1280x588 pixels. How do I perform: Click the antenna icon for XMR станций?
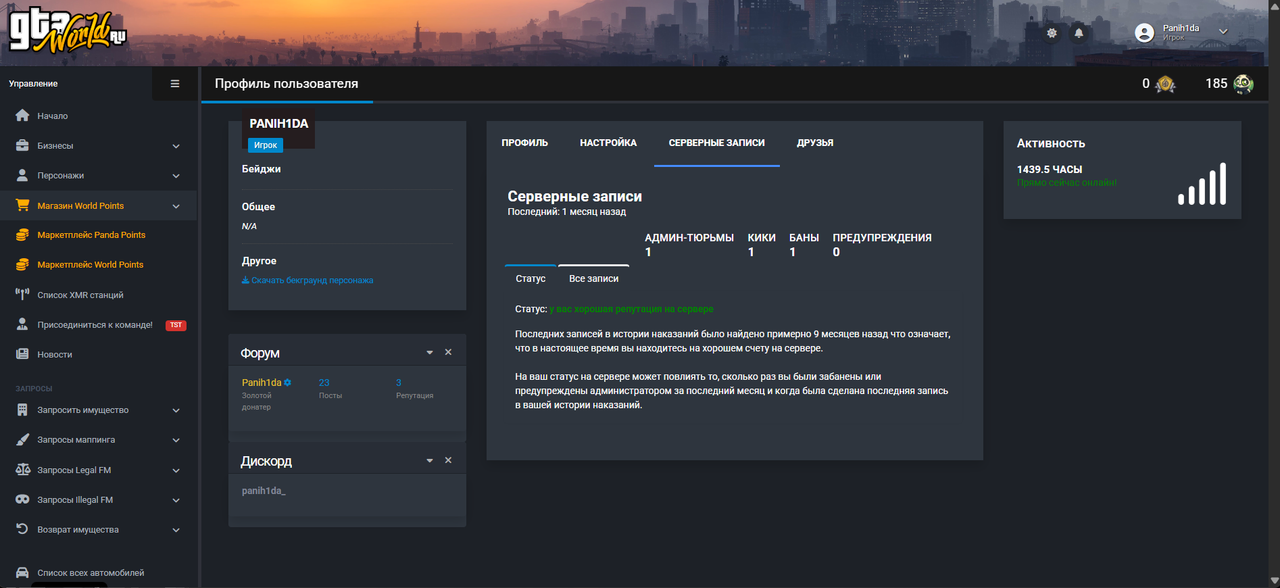23,295
